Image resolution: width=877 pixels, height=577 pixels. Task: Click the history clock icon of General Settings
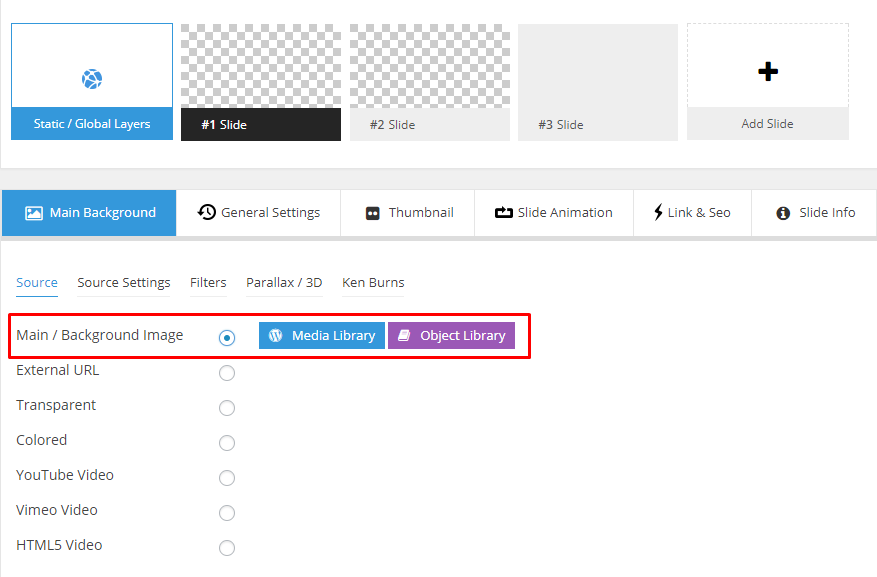[207, 212]
